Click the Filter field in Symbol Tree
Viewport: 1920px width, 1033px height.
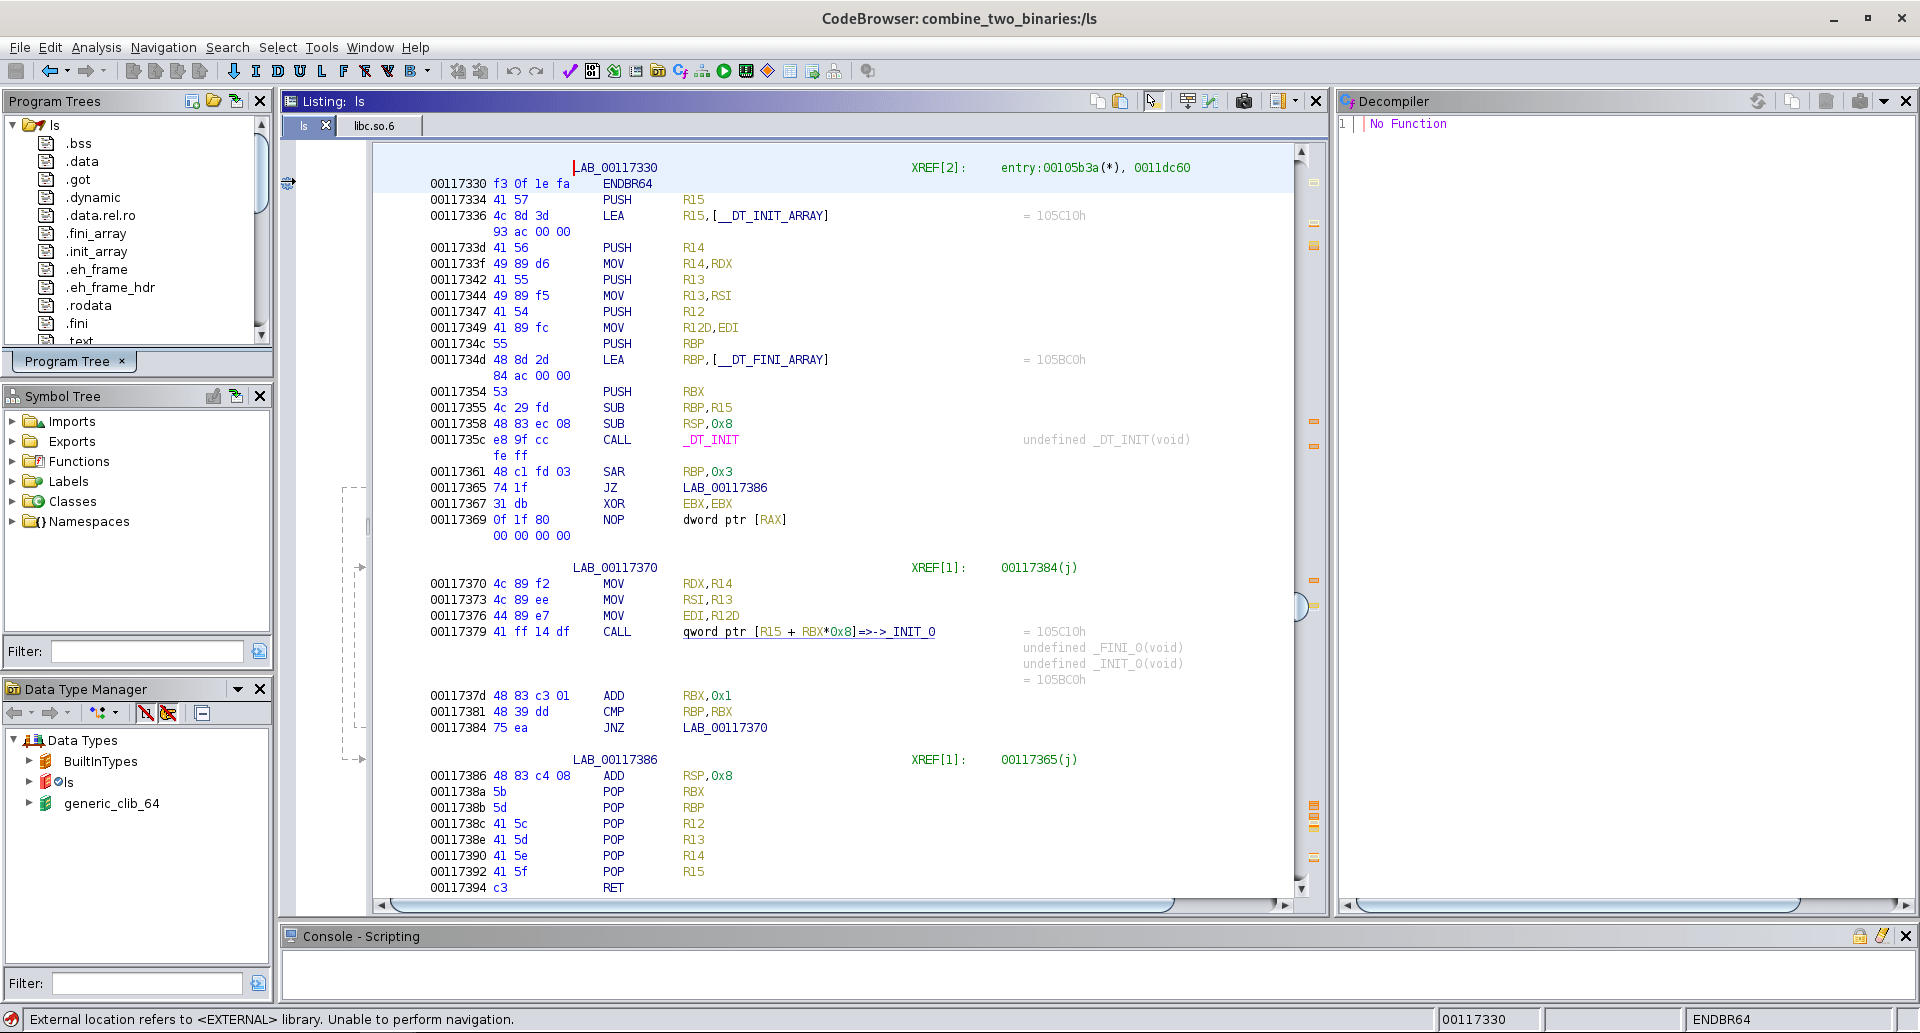click(146, 651)
